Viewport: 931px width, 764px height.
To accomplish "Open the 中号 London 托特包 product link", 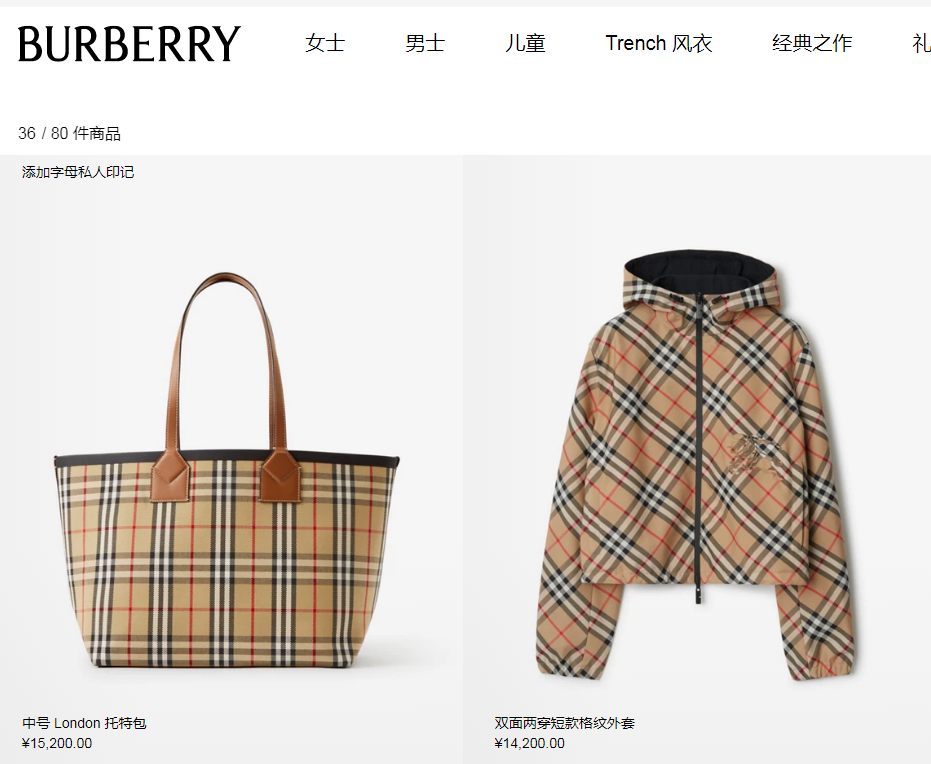I will click(x=84, y=723).
